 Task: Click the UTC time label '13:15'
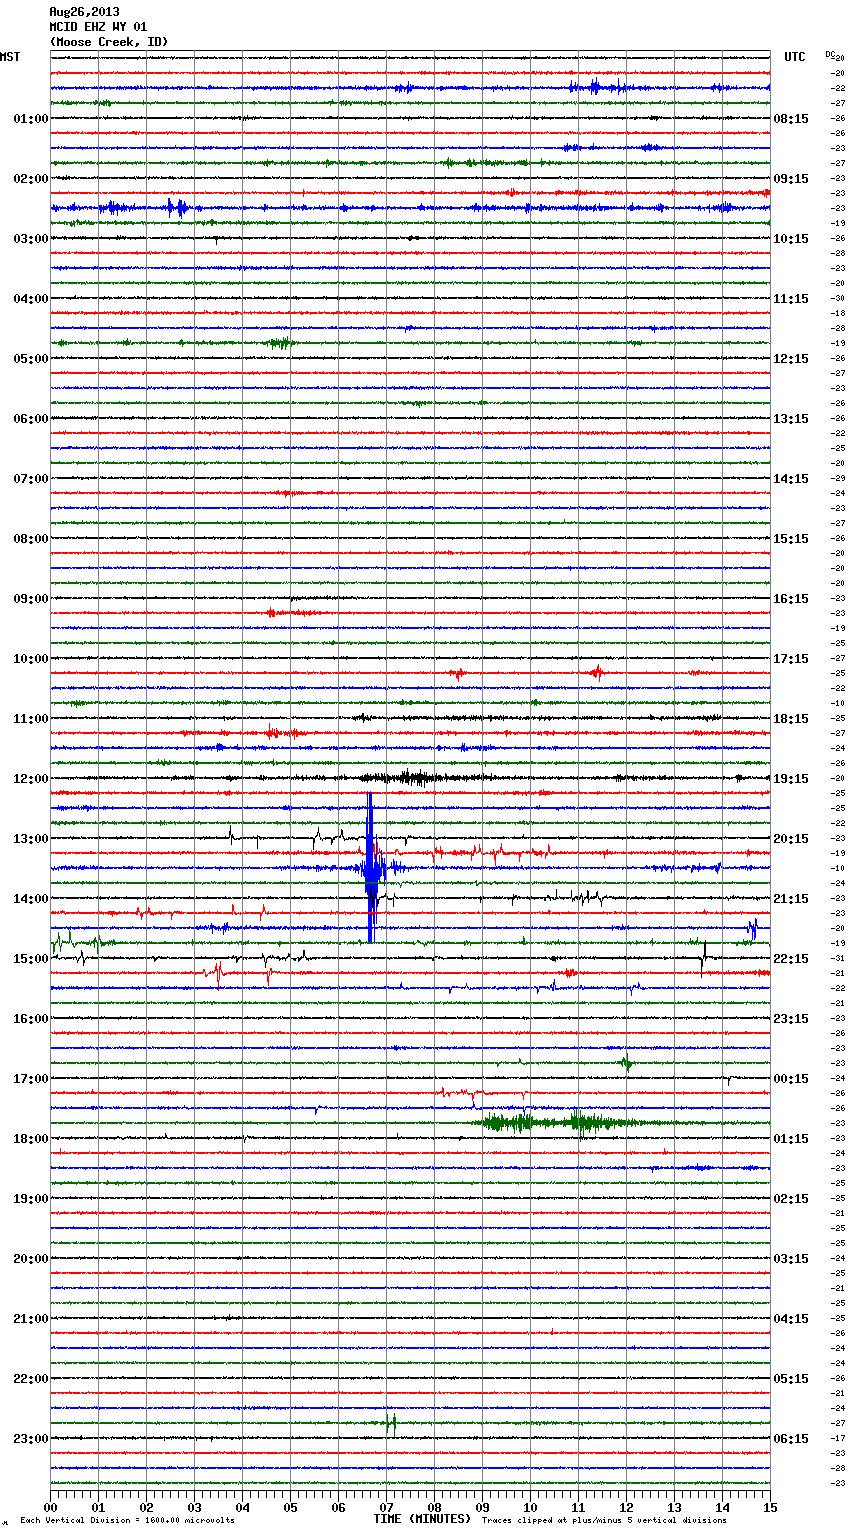click(791, 418)
